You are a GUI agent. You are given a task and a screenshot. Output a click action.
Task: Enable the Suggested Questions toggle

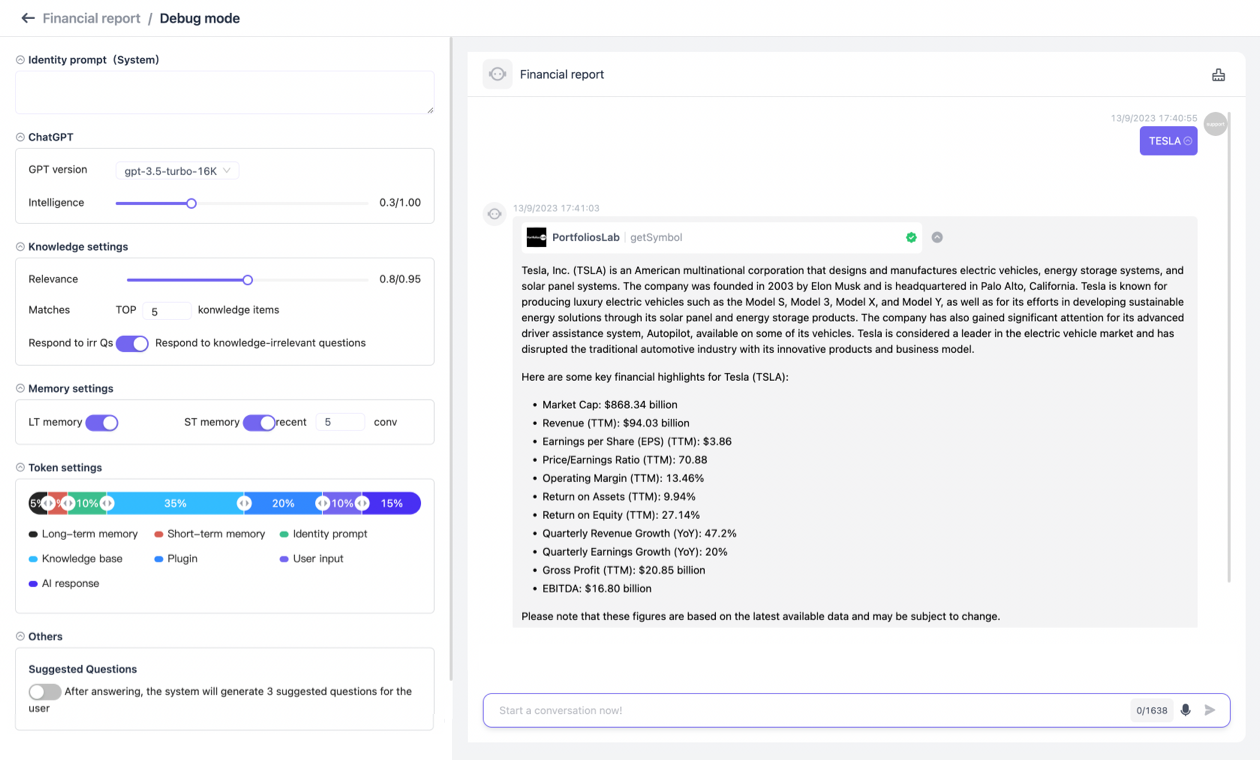point(45,692)
